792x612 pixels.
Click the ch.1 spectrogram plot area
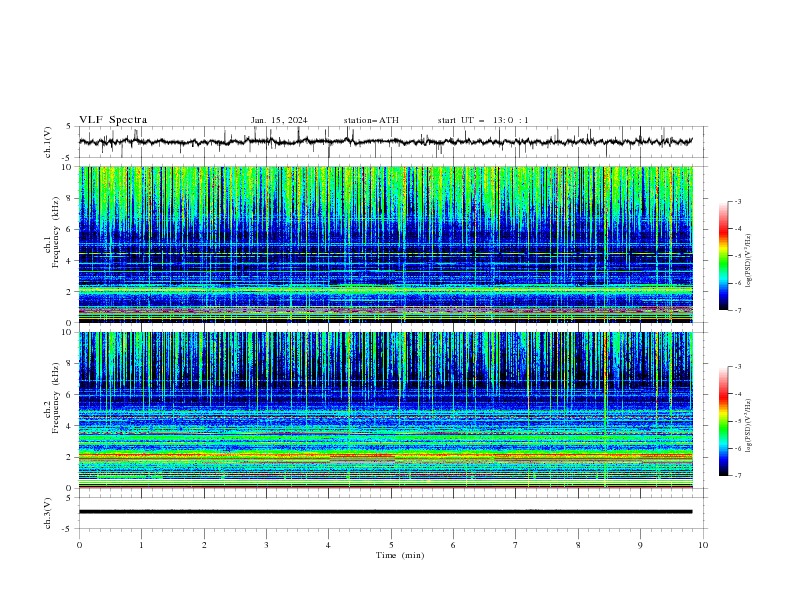(x=386, y=244)
